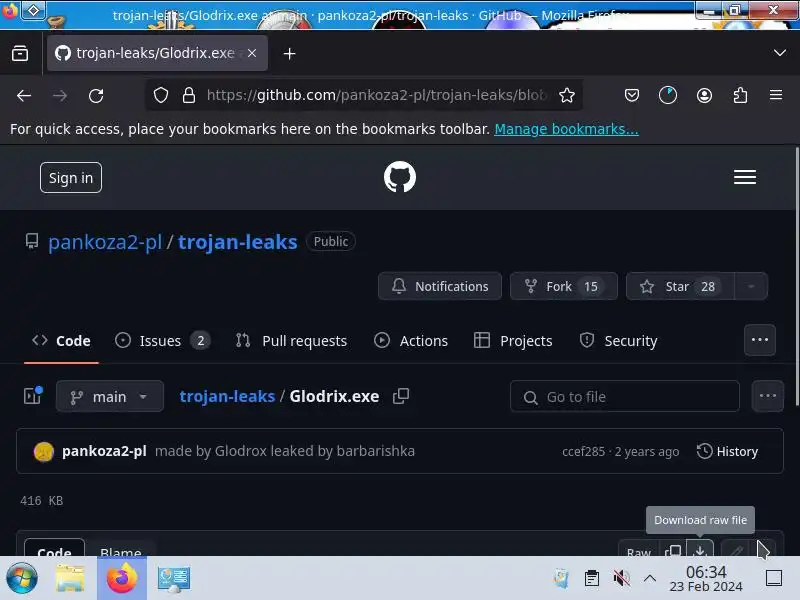This screenshot has width=800, height=600.
Task: Copy raw file icon
Action: point(673,550)
